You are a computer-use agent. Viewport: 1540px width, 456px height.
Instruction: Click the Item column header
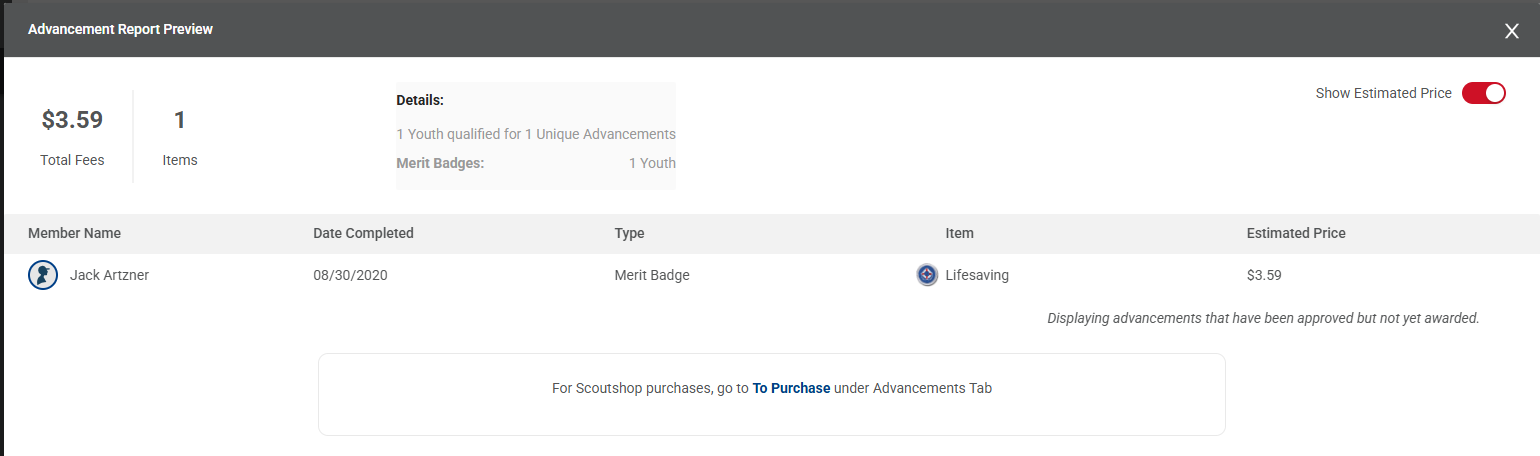click(959, 233)
